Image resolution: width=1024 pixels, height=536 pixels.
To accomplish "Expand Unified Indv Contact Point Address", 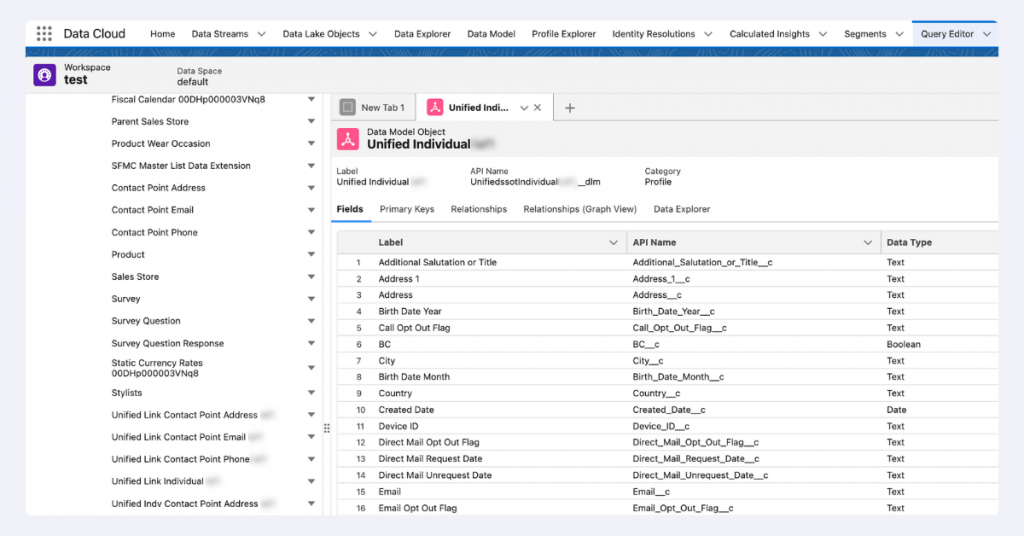I will (312, 504).
